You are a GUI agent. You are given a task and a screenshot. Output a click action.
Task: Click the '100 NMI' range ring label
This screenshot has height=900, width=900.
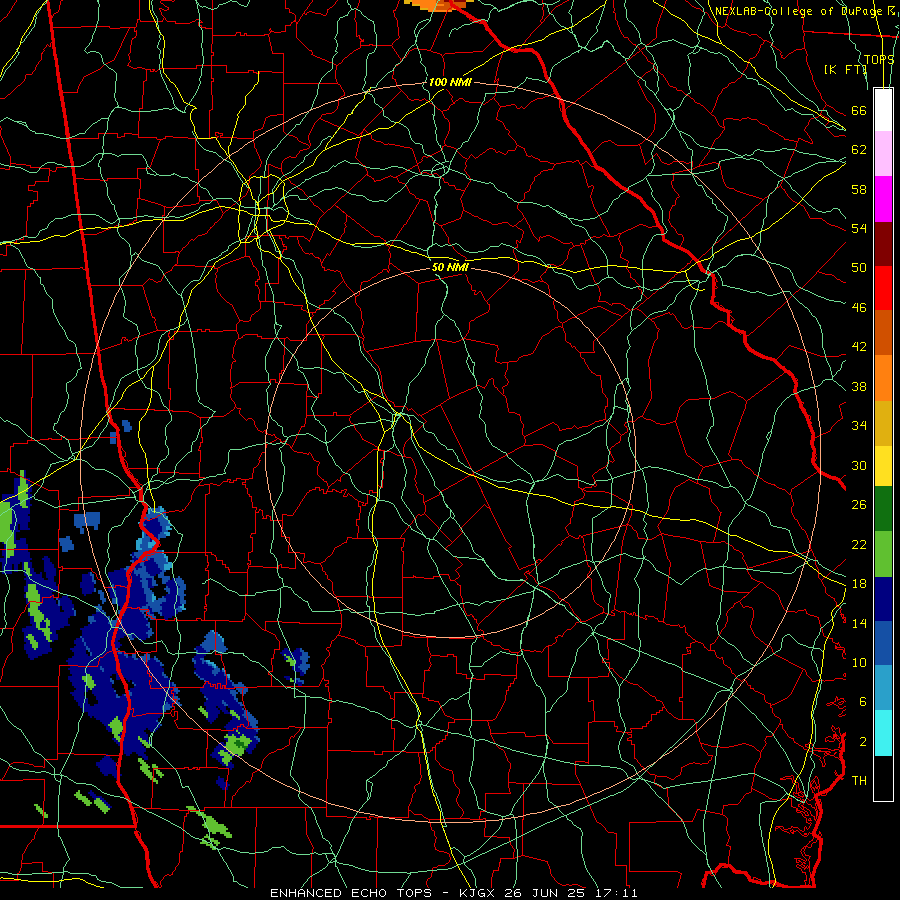[449, 82]
